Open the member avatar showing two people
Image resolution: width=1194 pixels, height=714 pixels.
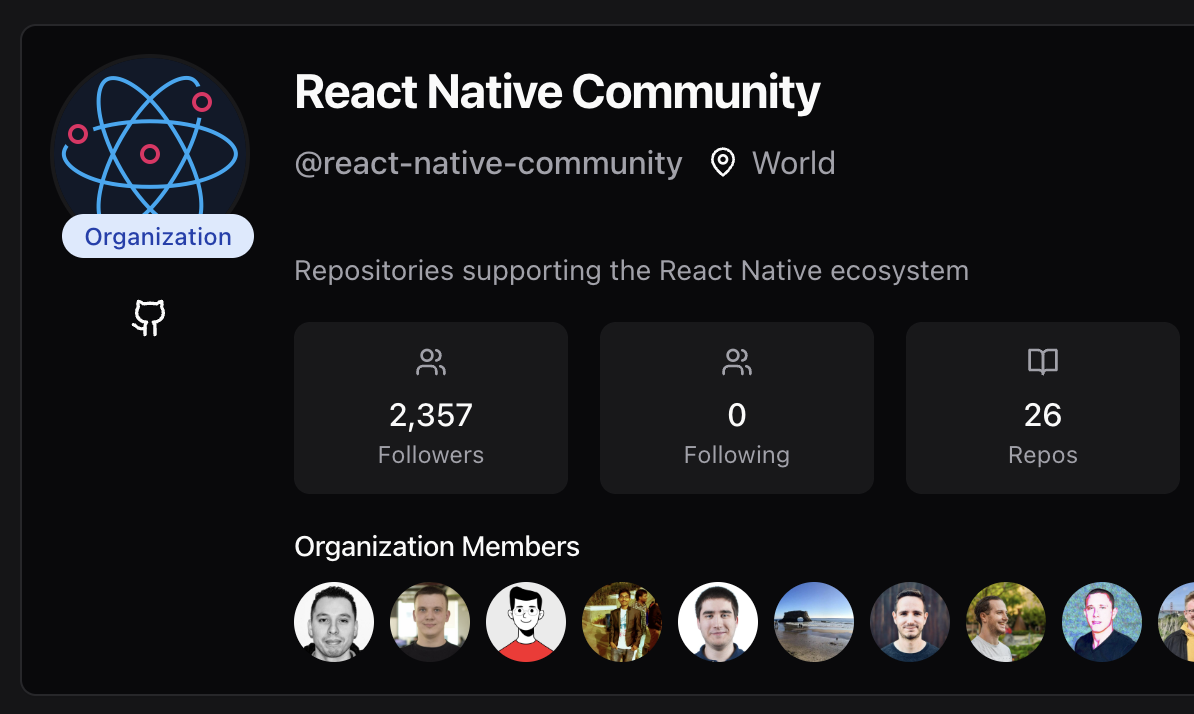pyautogui.click(x=622, y=622)
